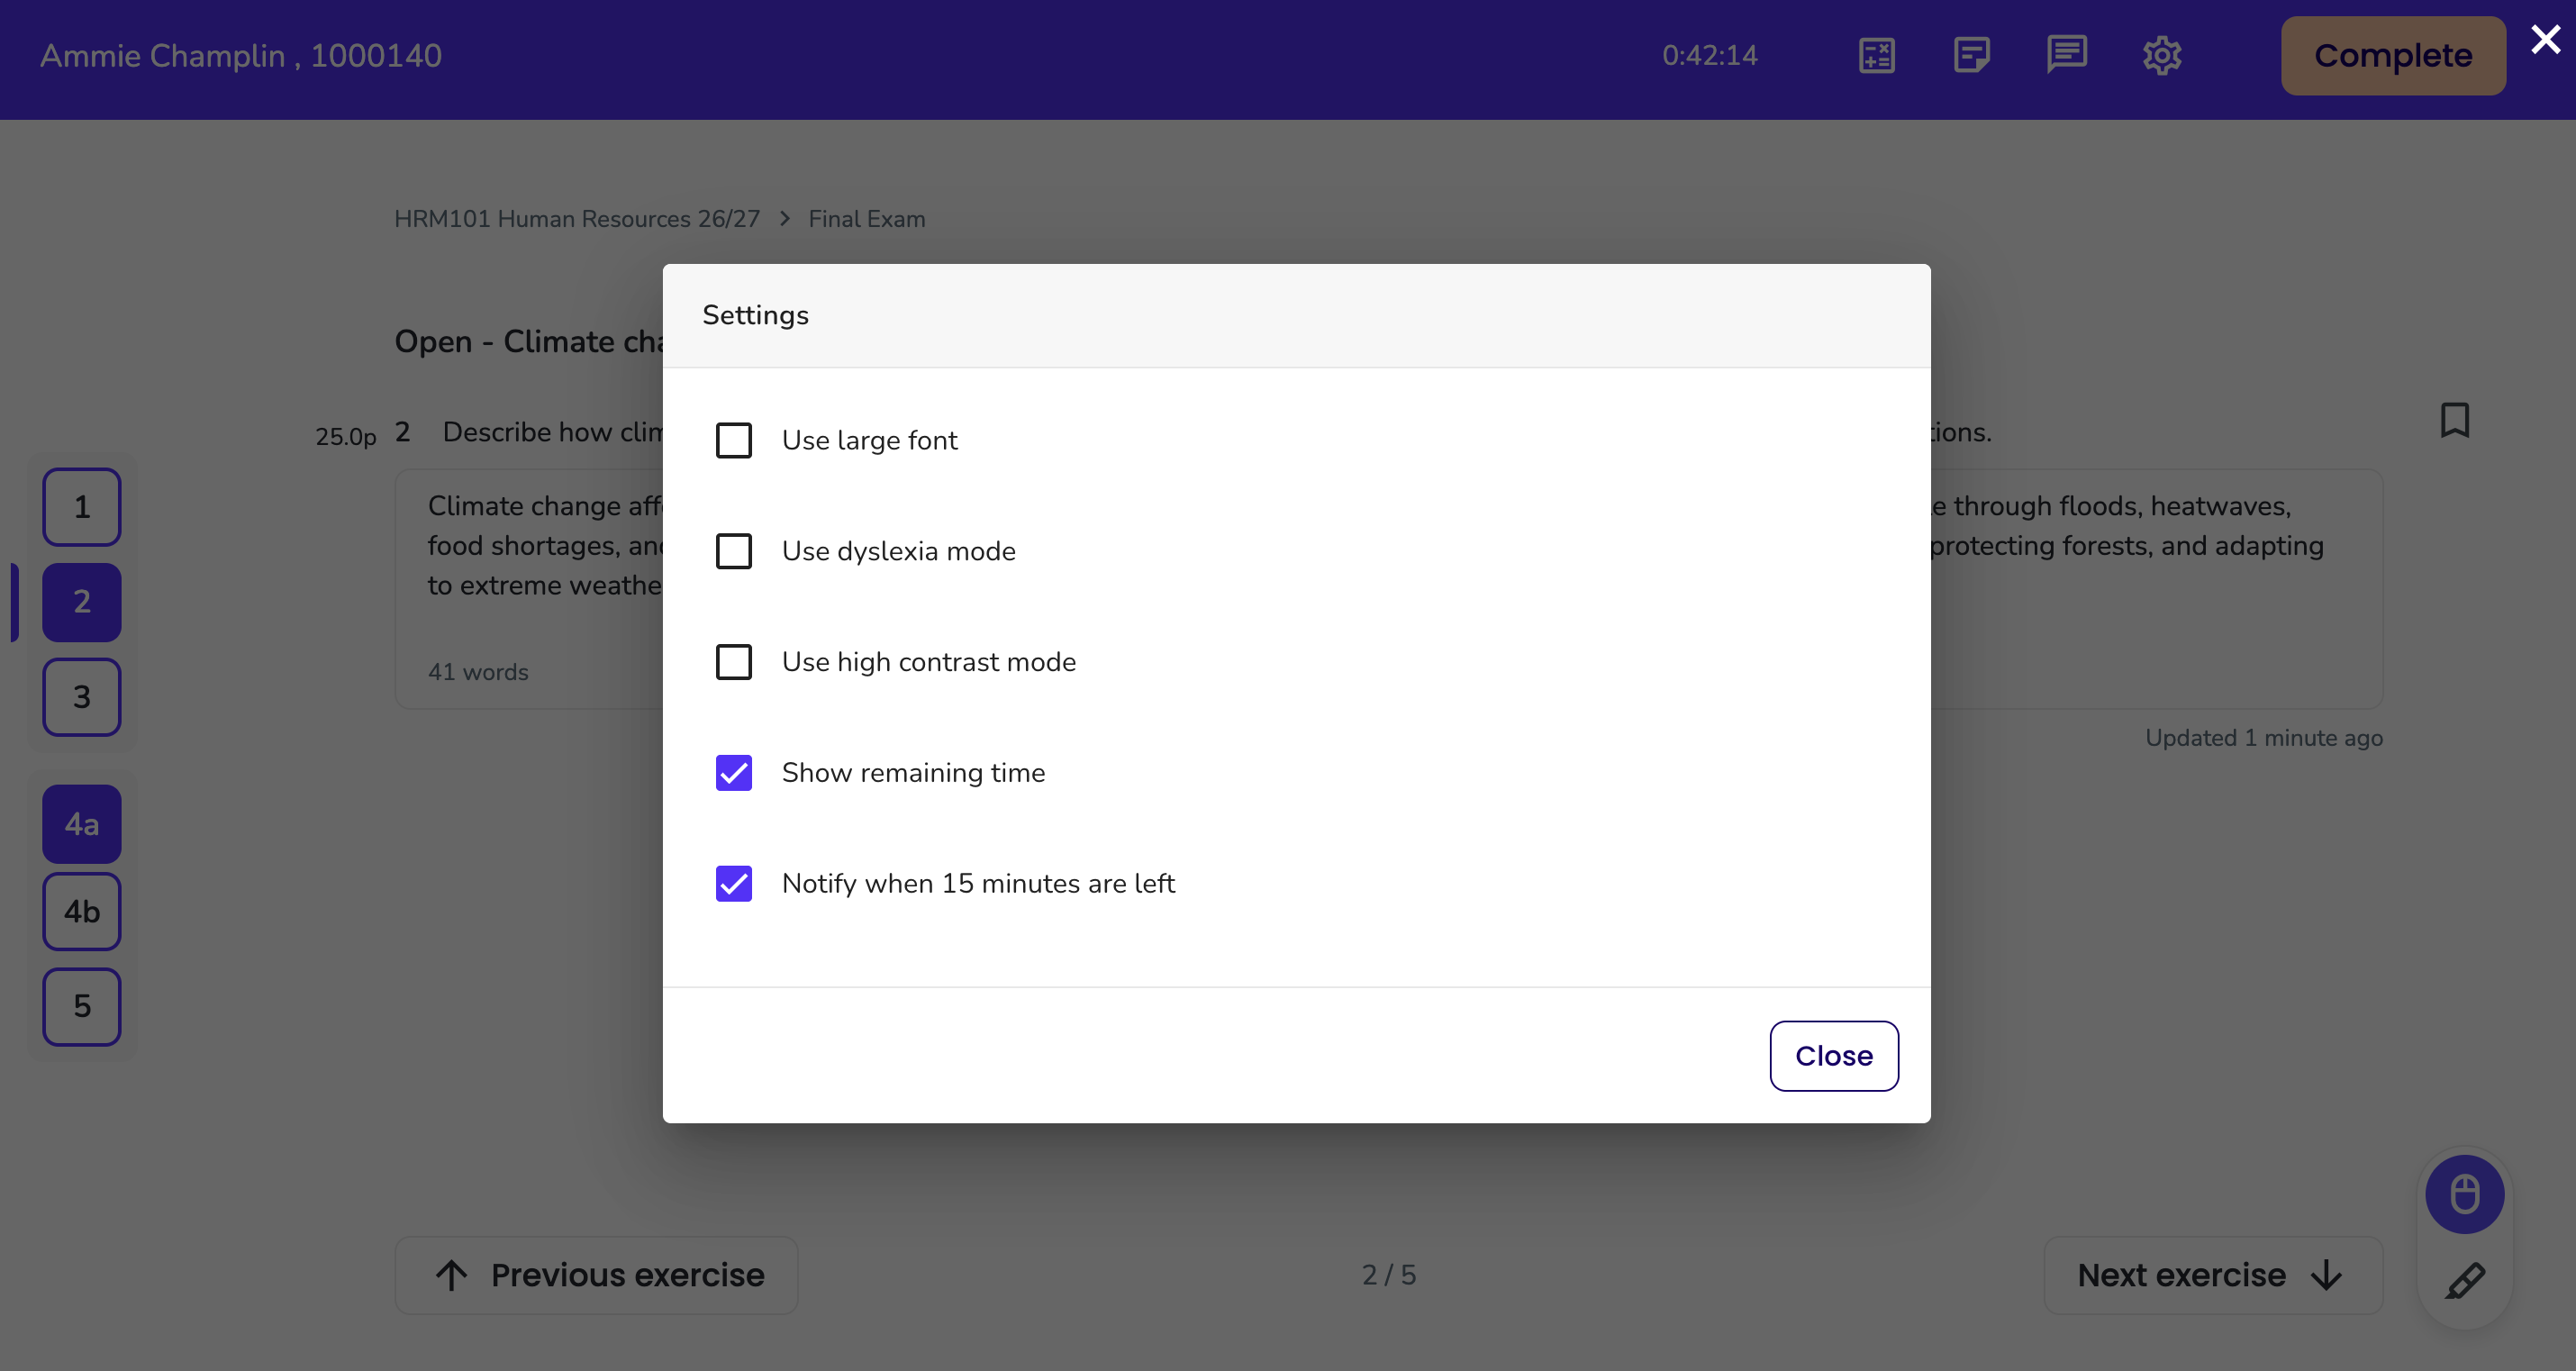
Task: Go to Previous exercise
Action: point(597,1275)
